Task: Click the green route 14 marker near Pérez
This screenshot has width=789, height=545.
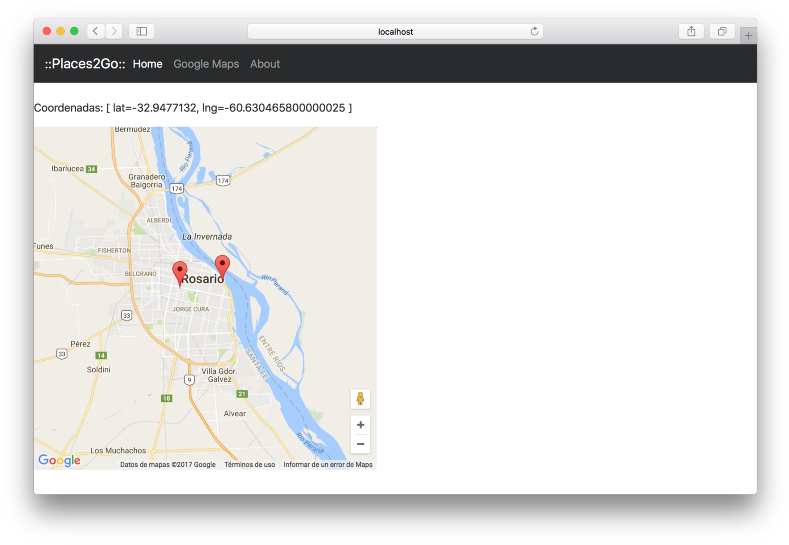Action: click(101, 355)
